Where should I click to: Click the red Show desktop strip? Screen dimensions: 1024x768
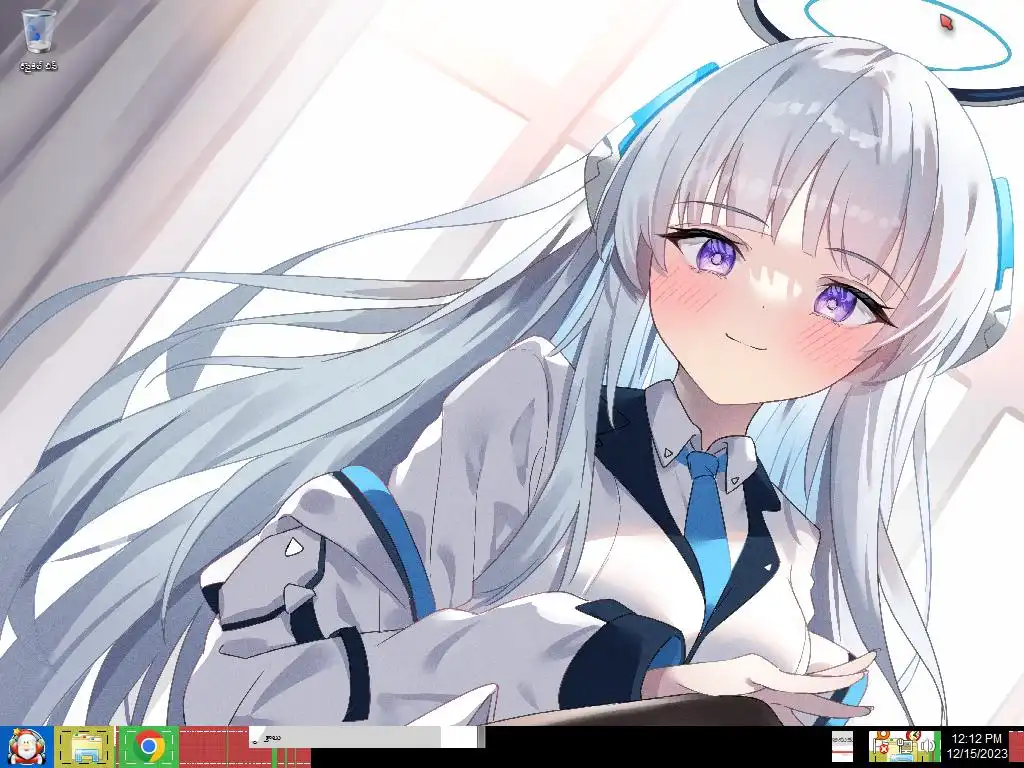tap(1017, 746)
